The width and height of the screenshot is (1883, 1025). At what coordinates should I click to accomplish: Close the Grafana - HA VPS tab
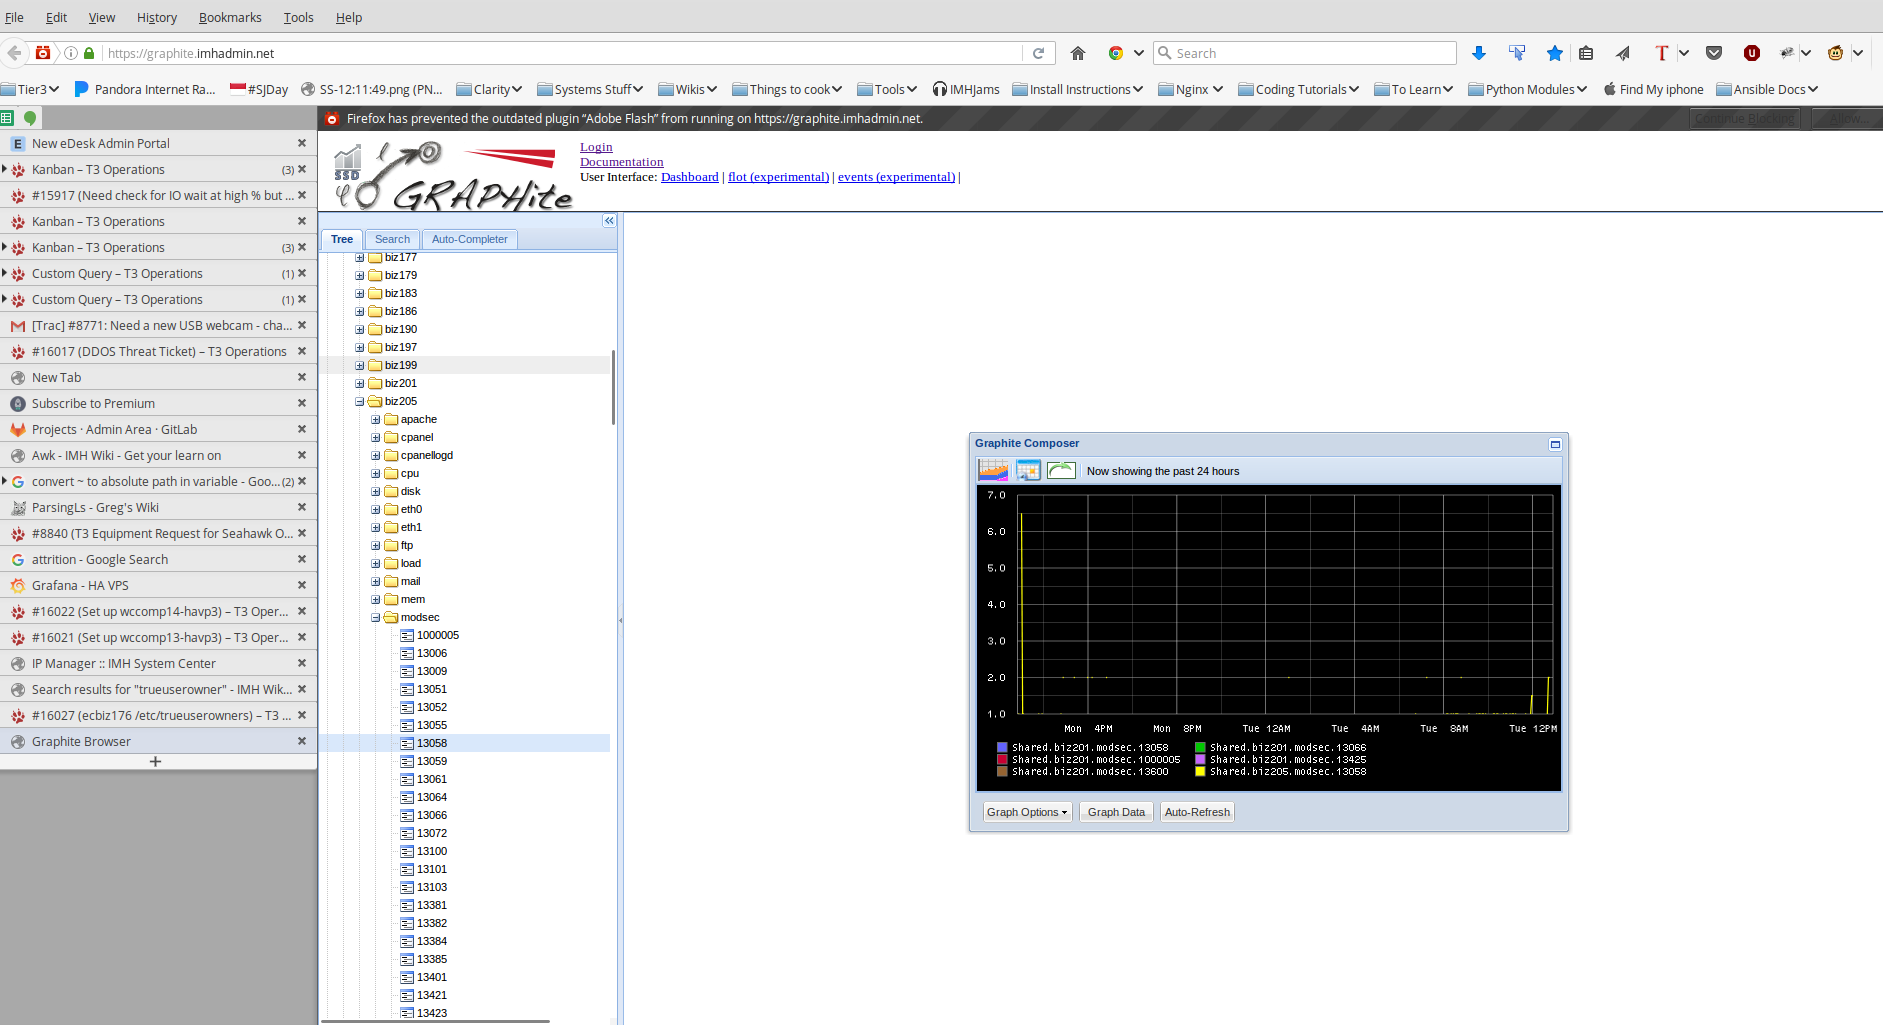pos(302,585)
